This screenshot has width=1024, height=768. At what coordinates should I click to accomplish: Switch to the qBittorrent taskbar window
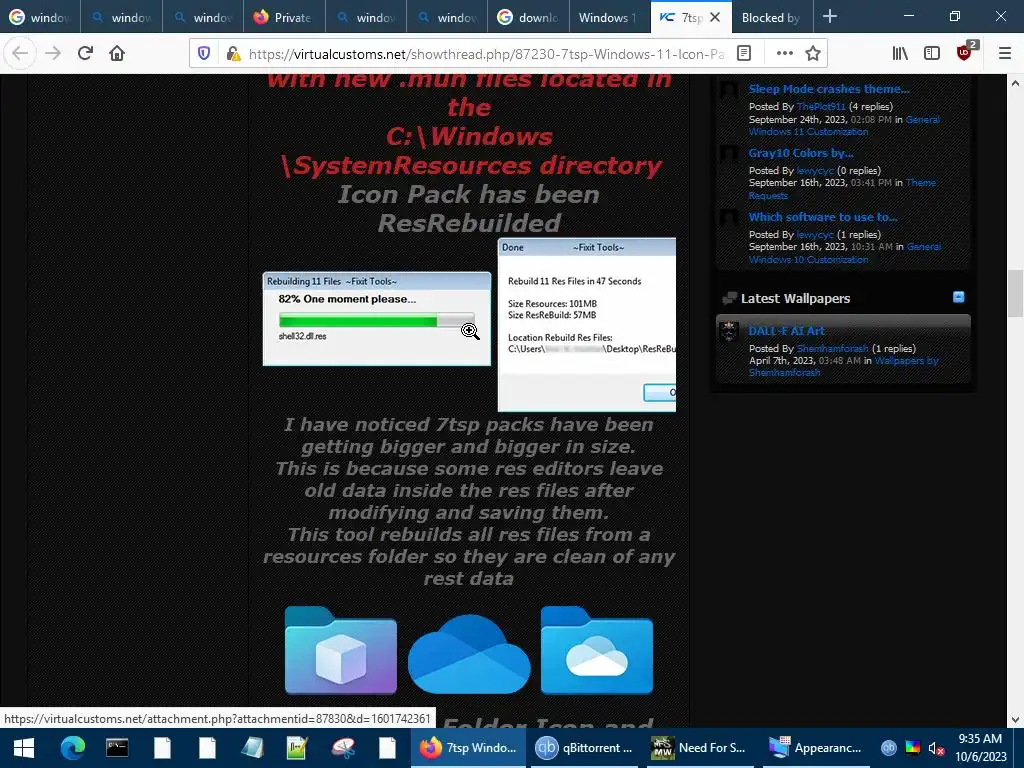click(x=584, y=748)
